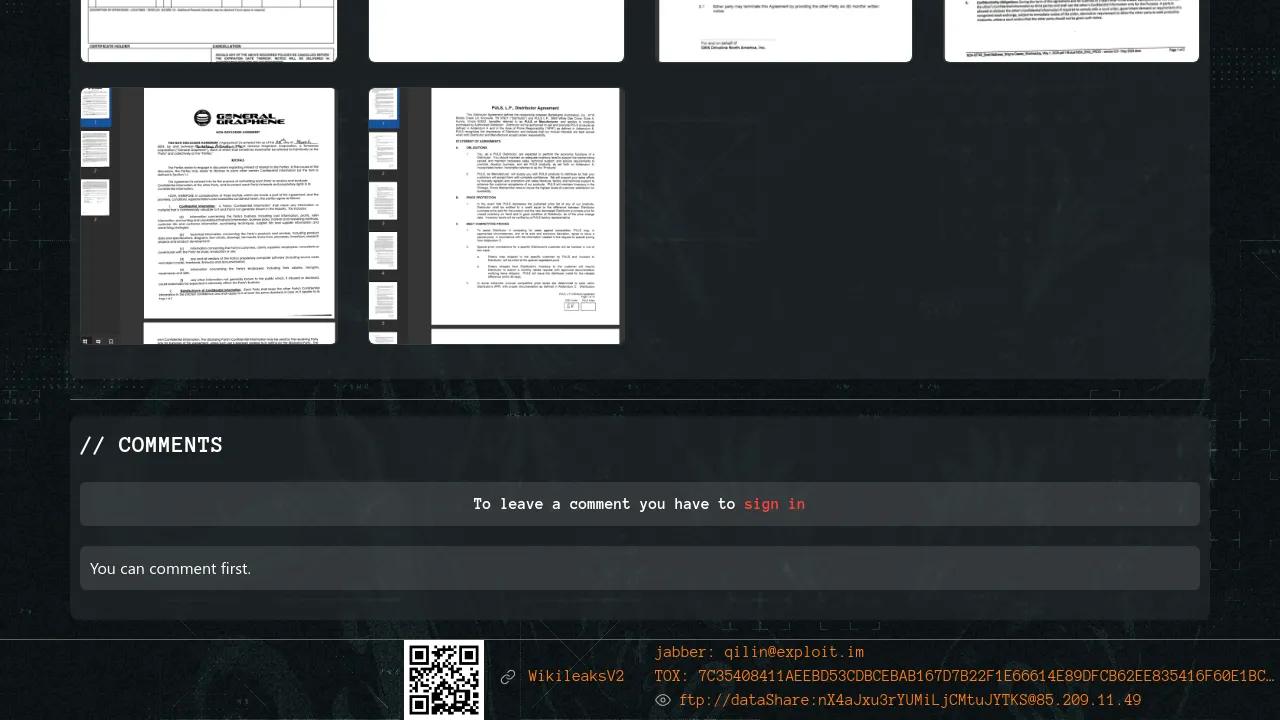
Task: Open the WikileaksV2 link
Action: (x=576, y=677)
